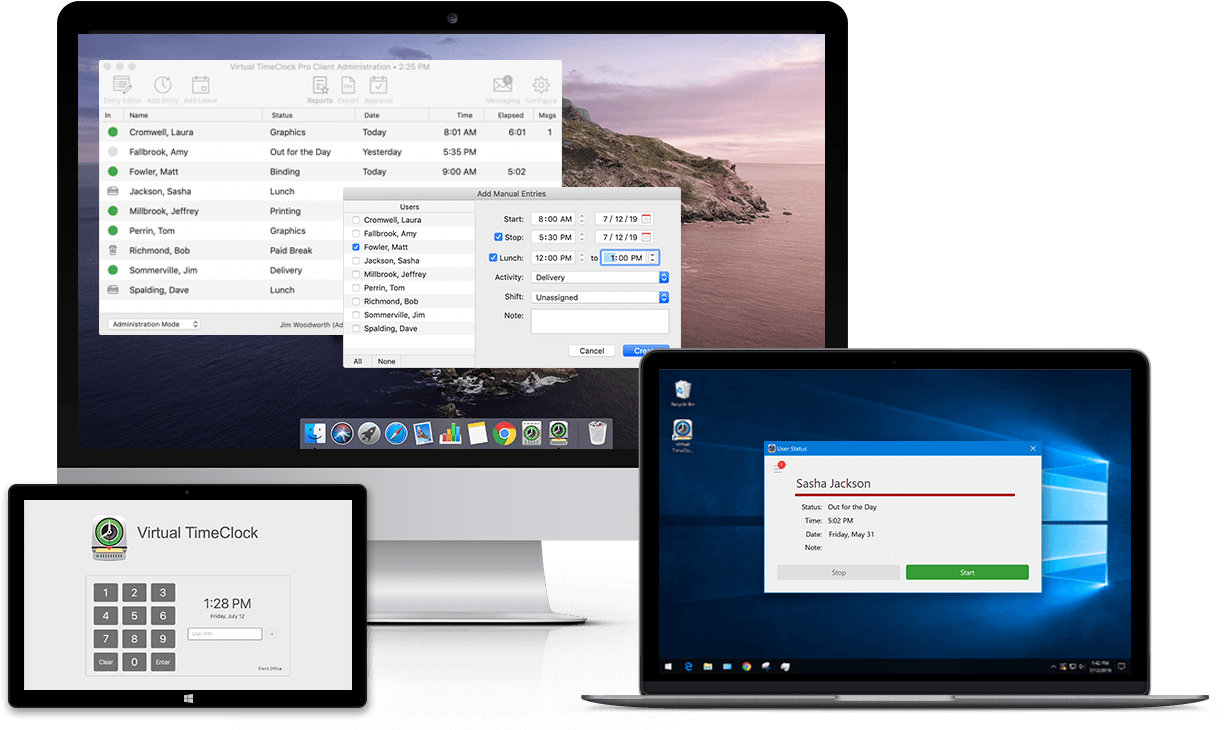This screenshot has width=1224, height=730.
Task: Tap the Enter key on the tablet keypad
Action: coord(163,662)
